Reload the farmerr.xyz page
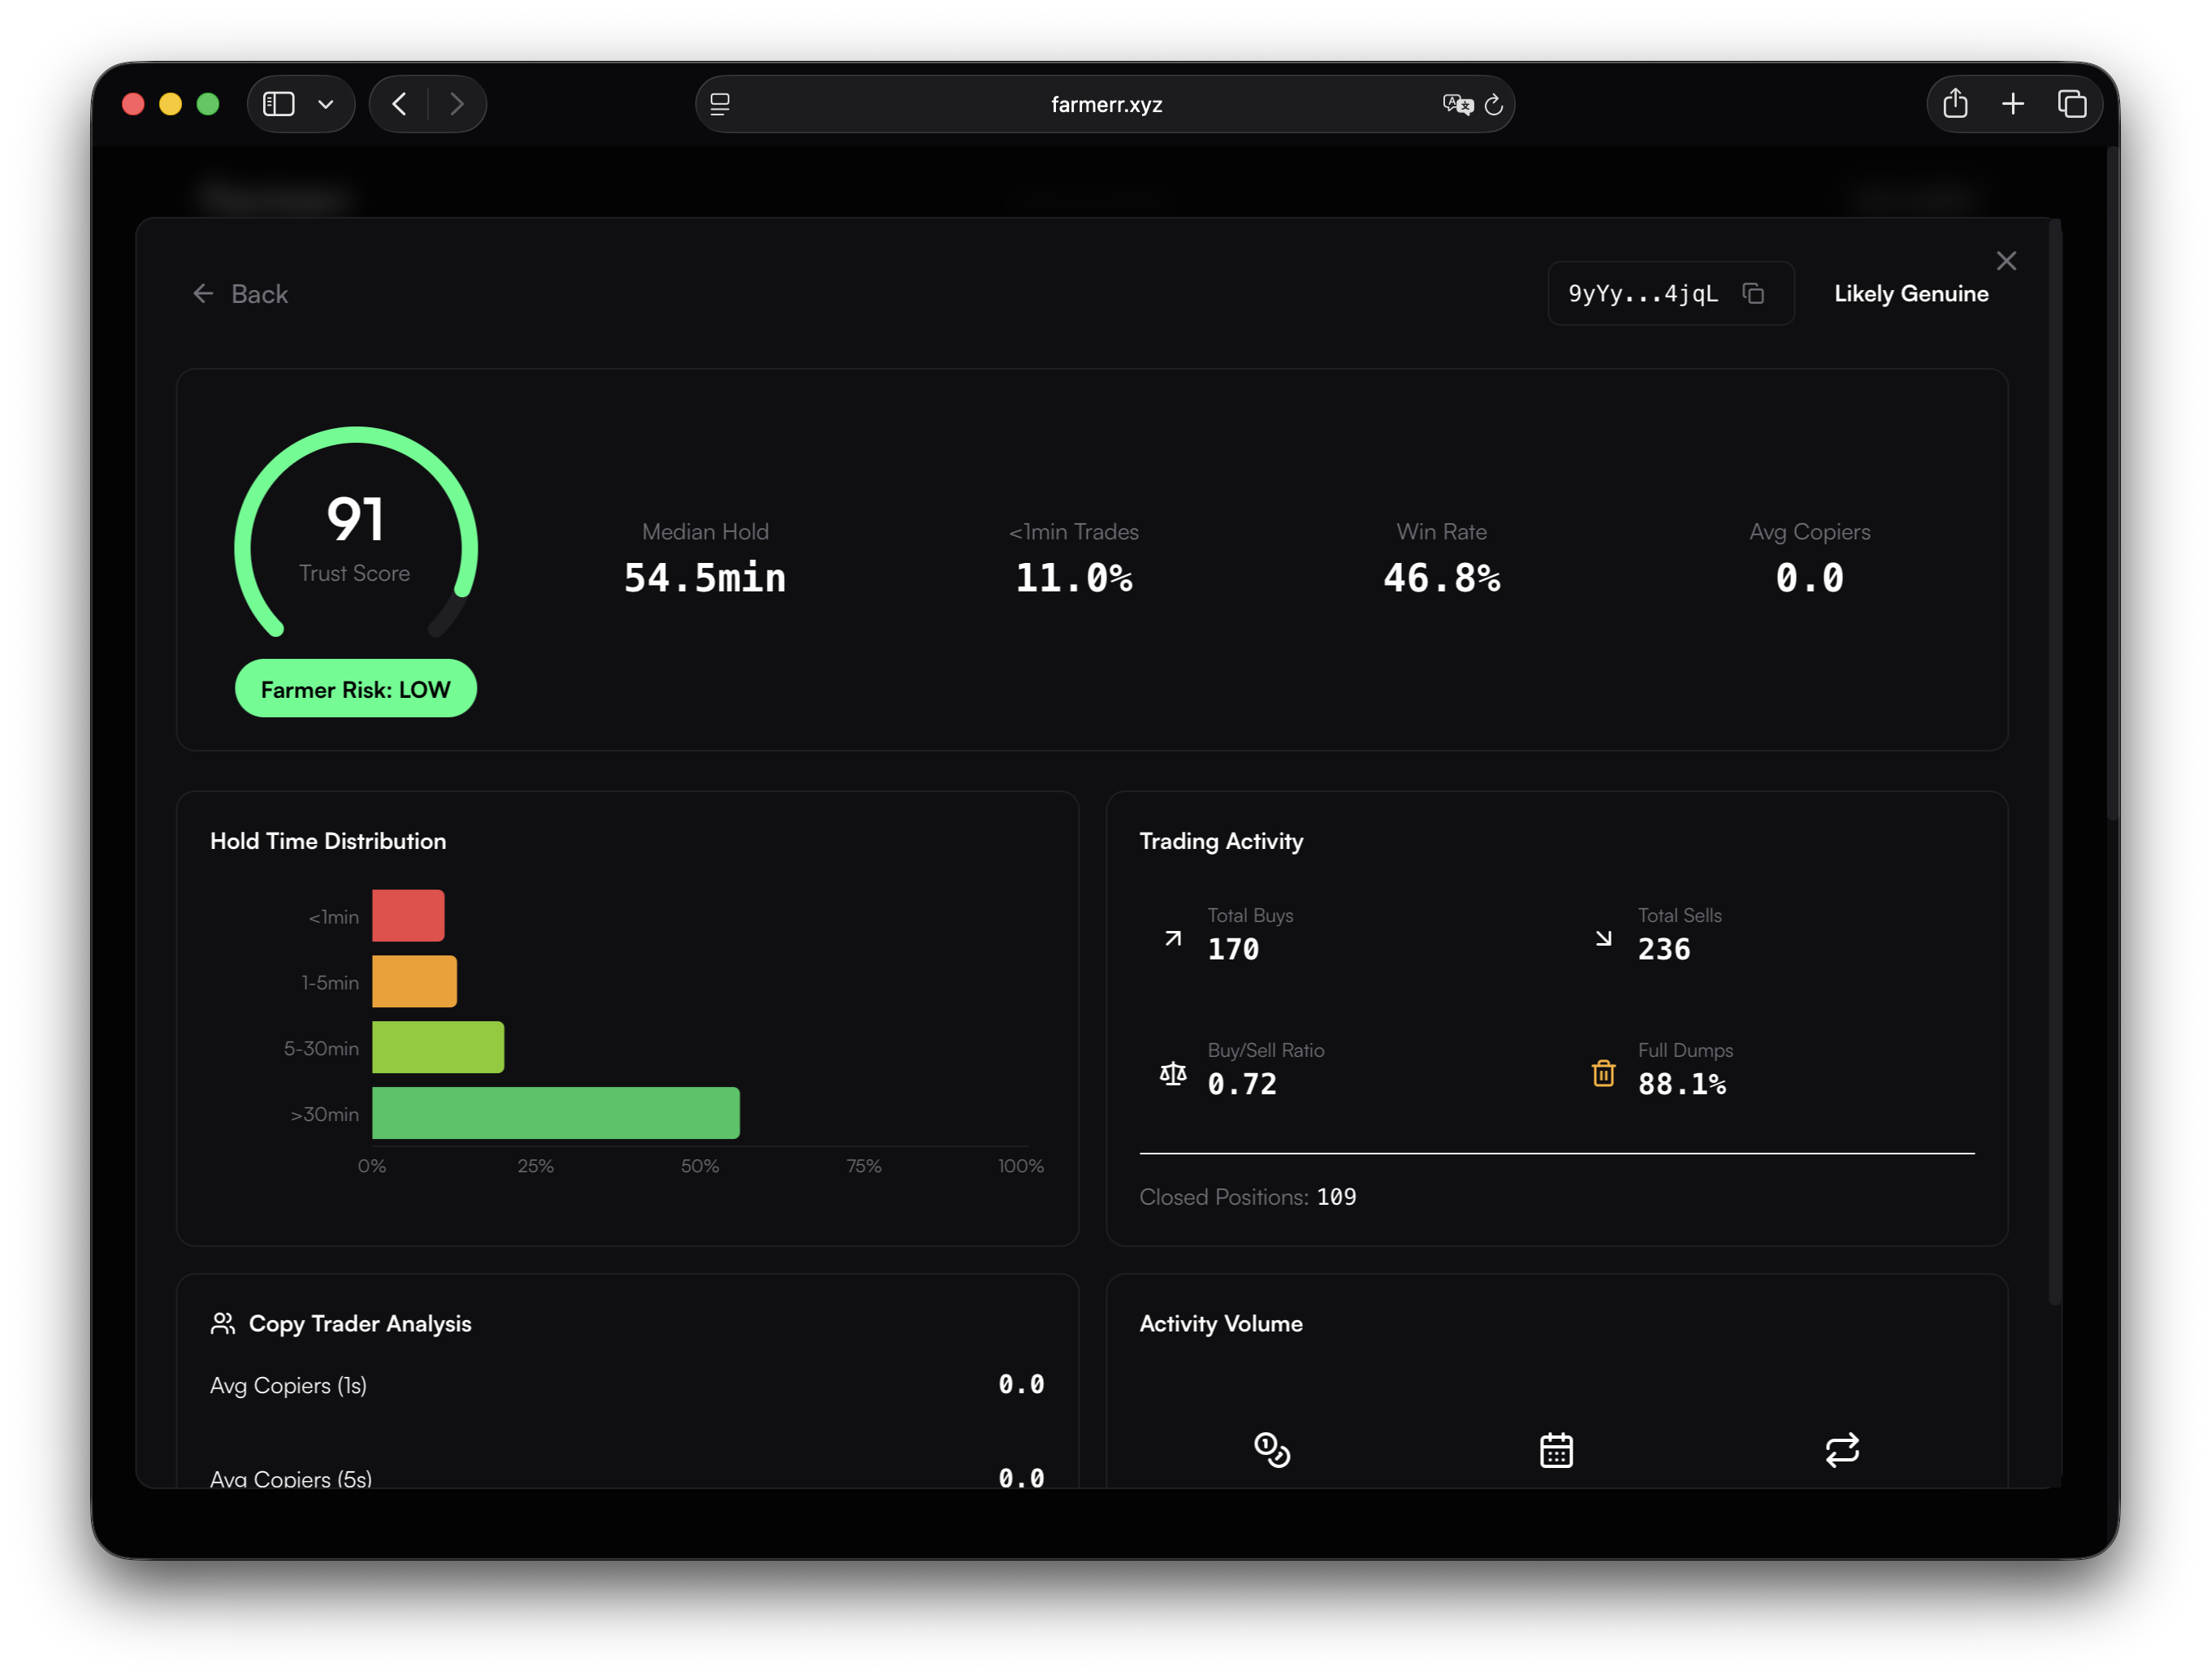 pos(1493,103)
